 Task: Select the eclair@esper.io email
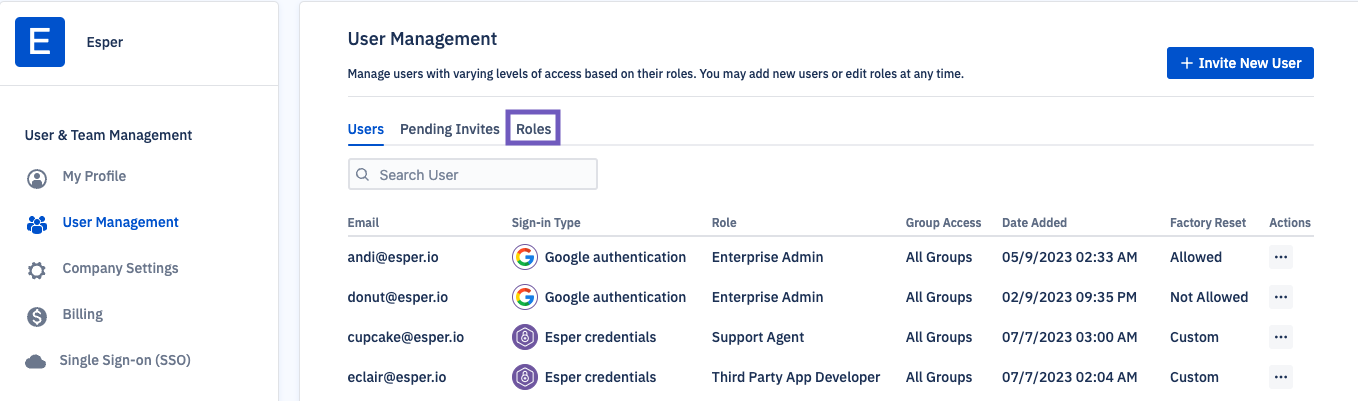click(x=397, y=377)
